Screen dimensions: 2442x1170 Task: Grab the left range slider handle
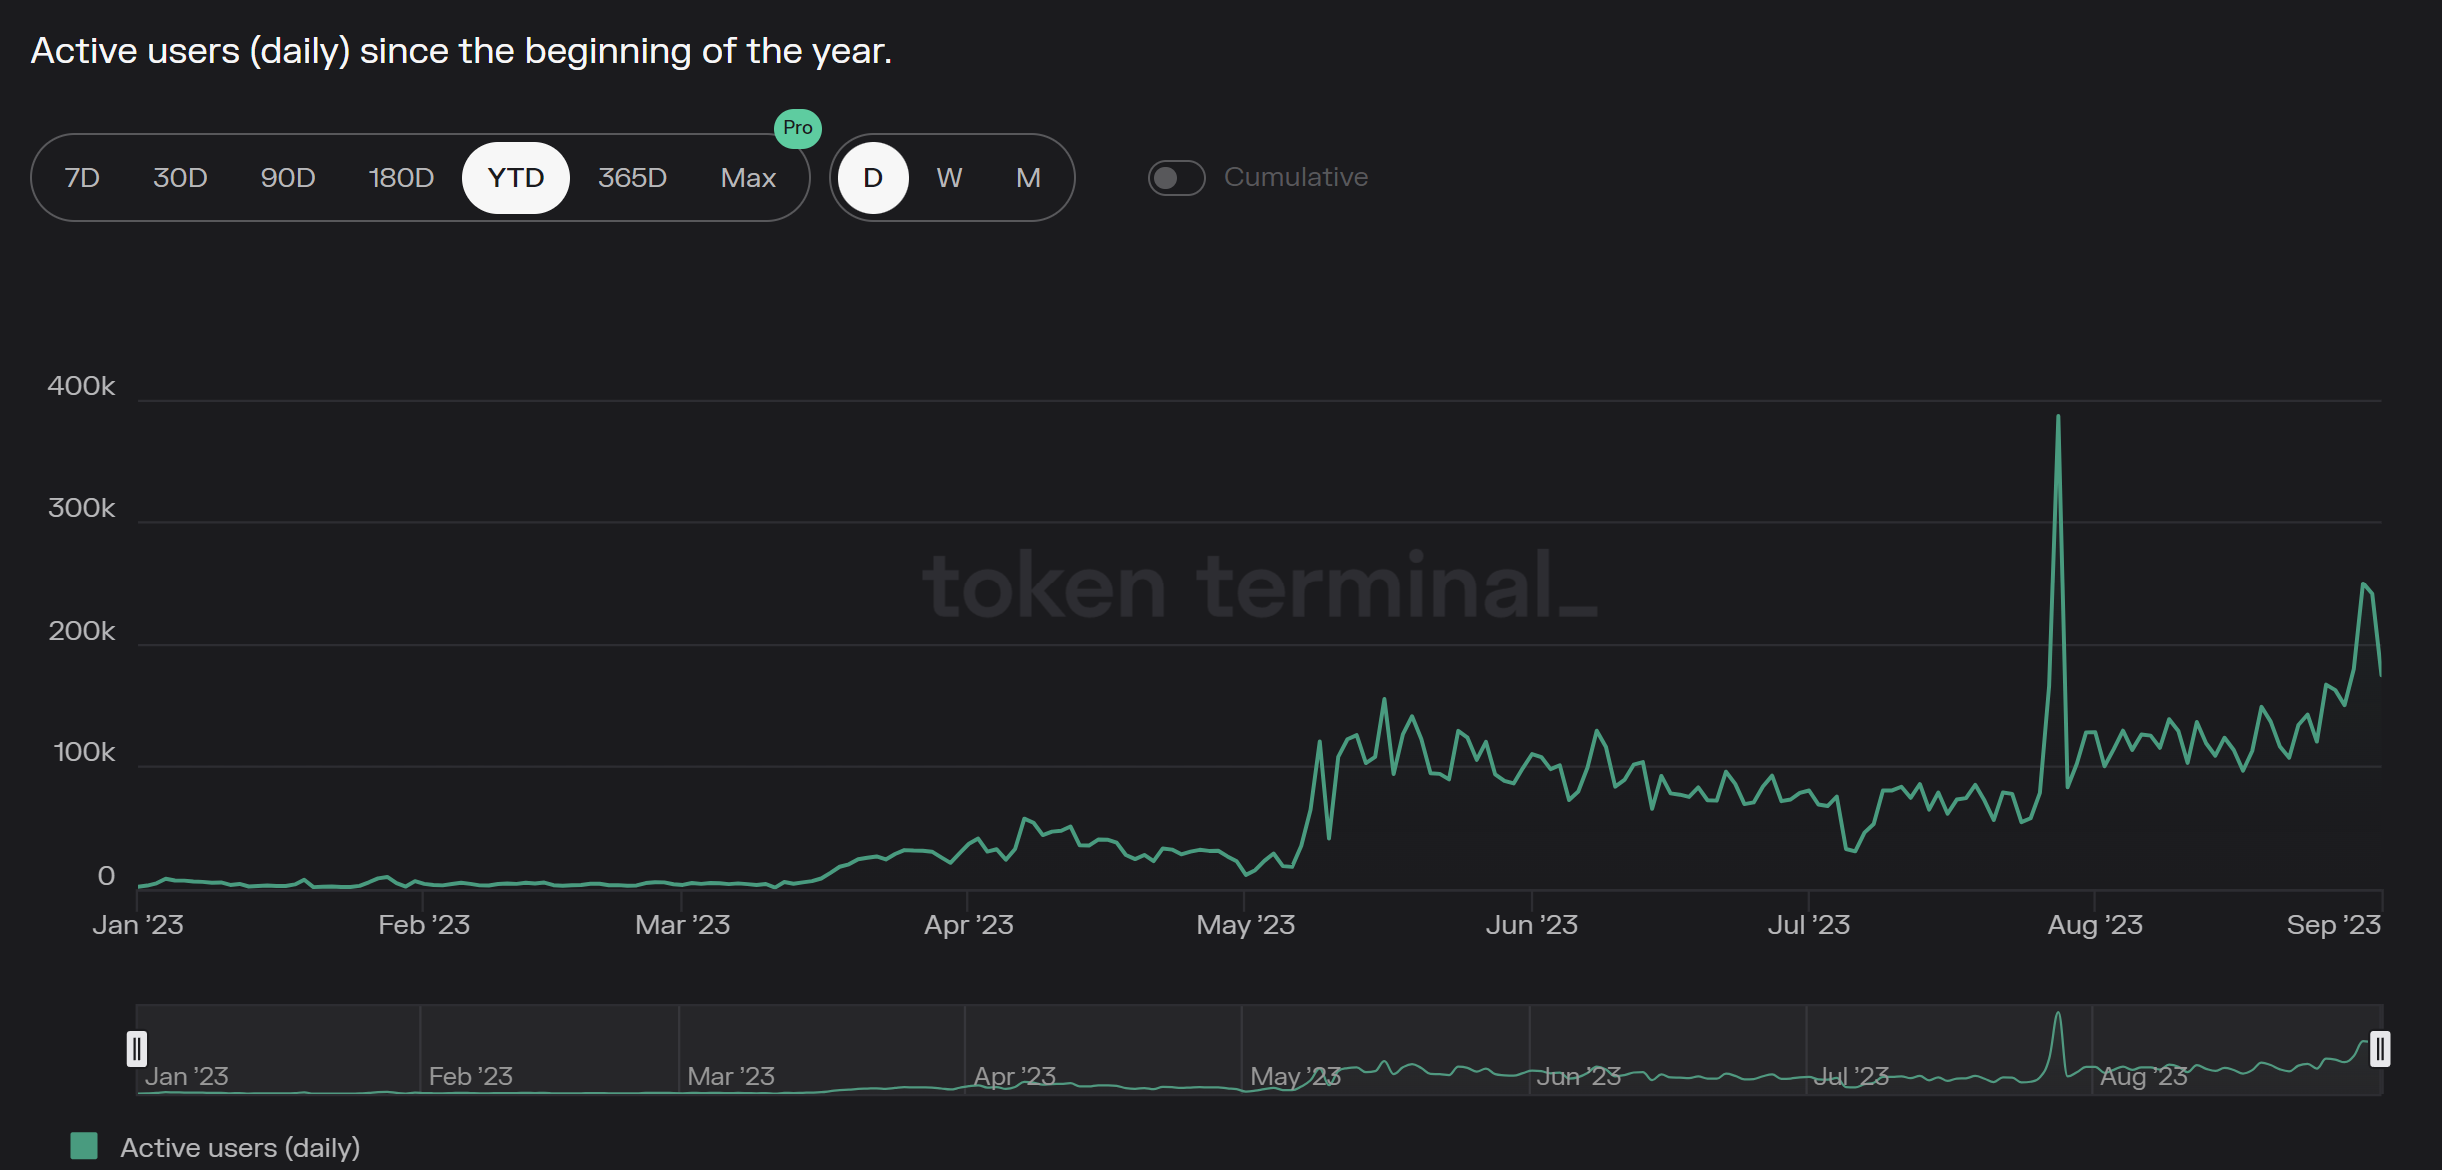click(137, 1049)
